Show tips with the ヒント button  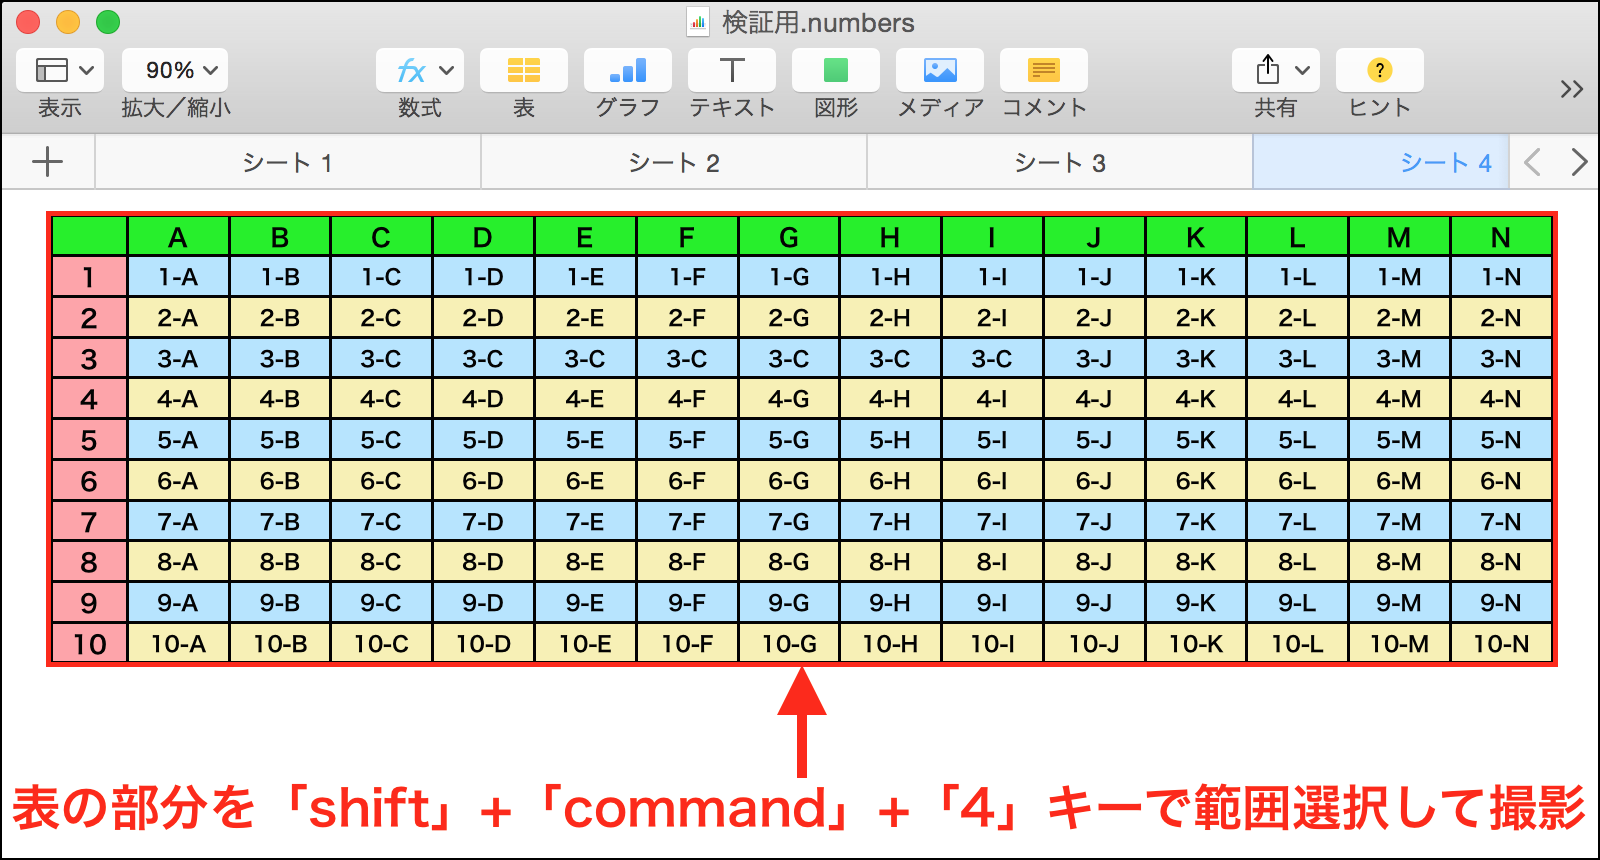pos(1380,70)
